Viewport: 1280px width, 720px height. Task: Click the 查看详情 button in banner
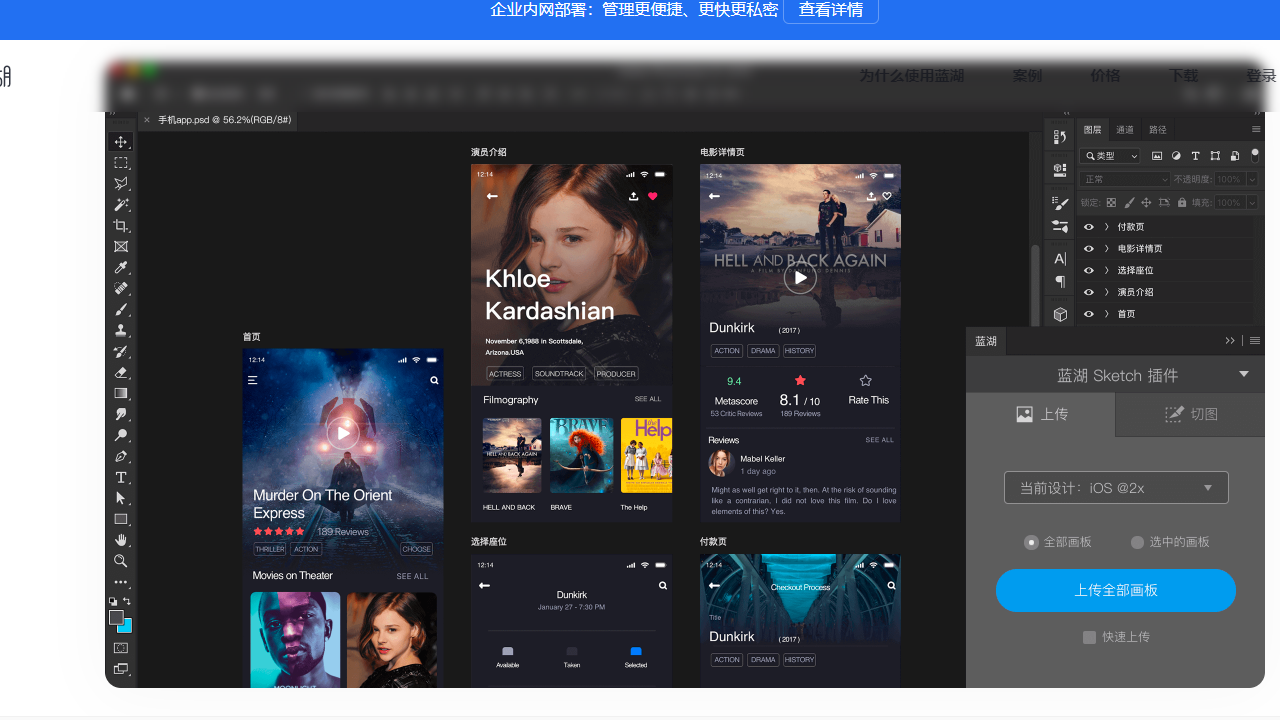pyautogui.click(x=831, y=10)
